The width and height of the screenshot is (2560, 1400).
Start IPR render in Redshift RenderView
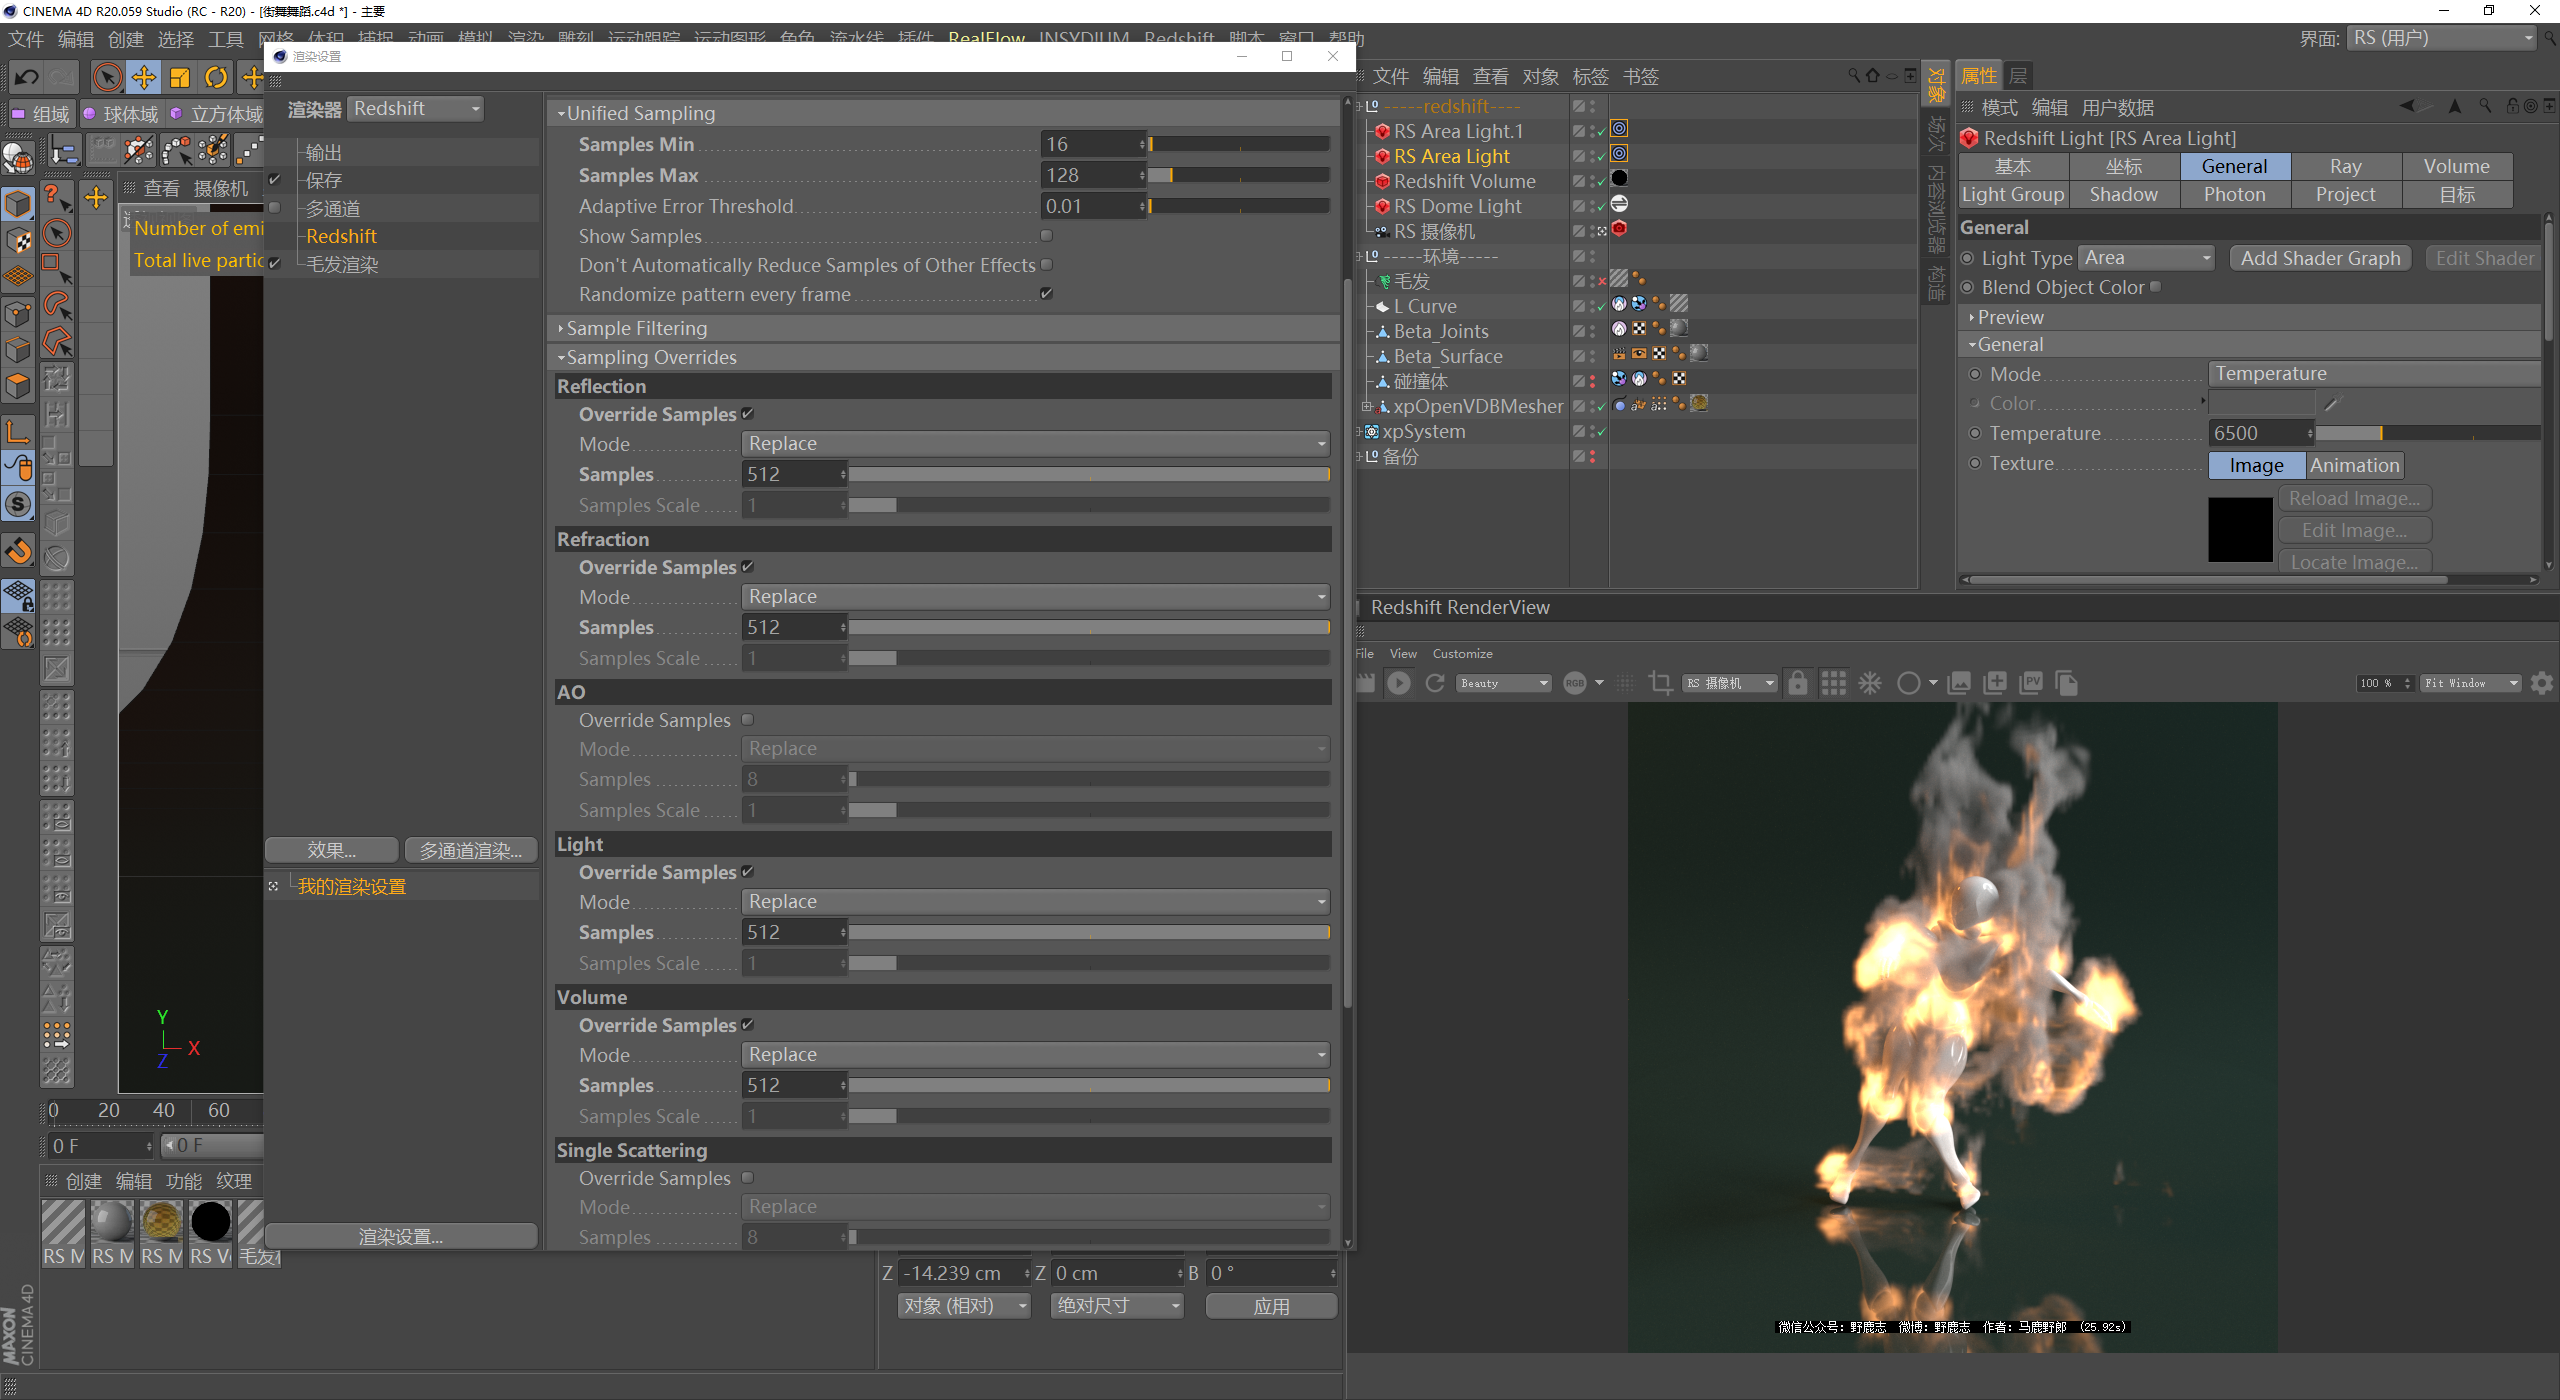coord(1398,683)
